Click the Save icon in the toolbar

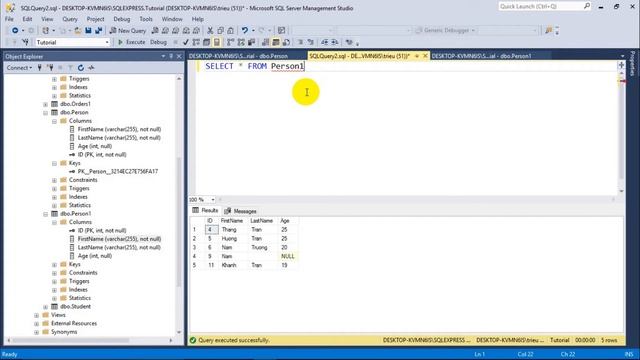coord(88,31)
